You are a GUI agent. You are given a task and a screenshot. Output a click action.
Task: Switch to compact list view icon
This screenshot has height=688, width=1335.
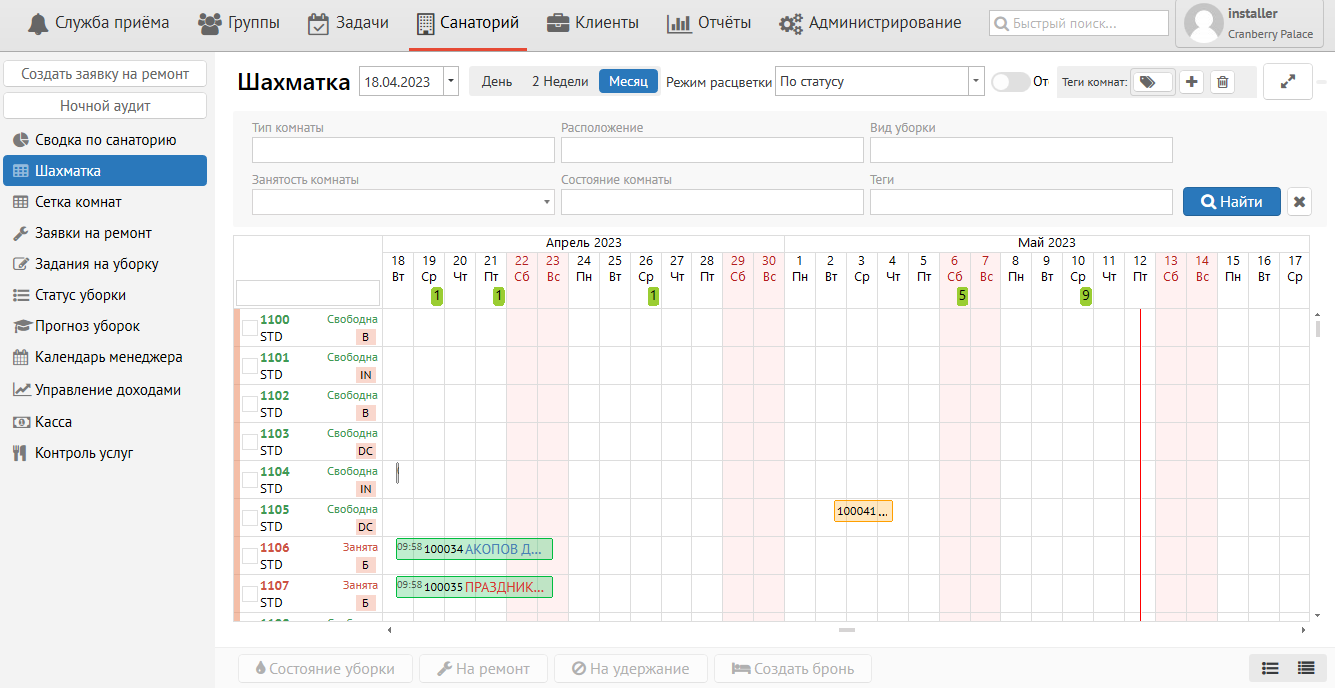click(x=1270, y=668)
